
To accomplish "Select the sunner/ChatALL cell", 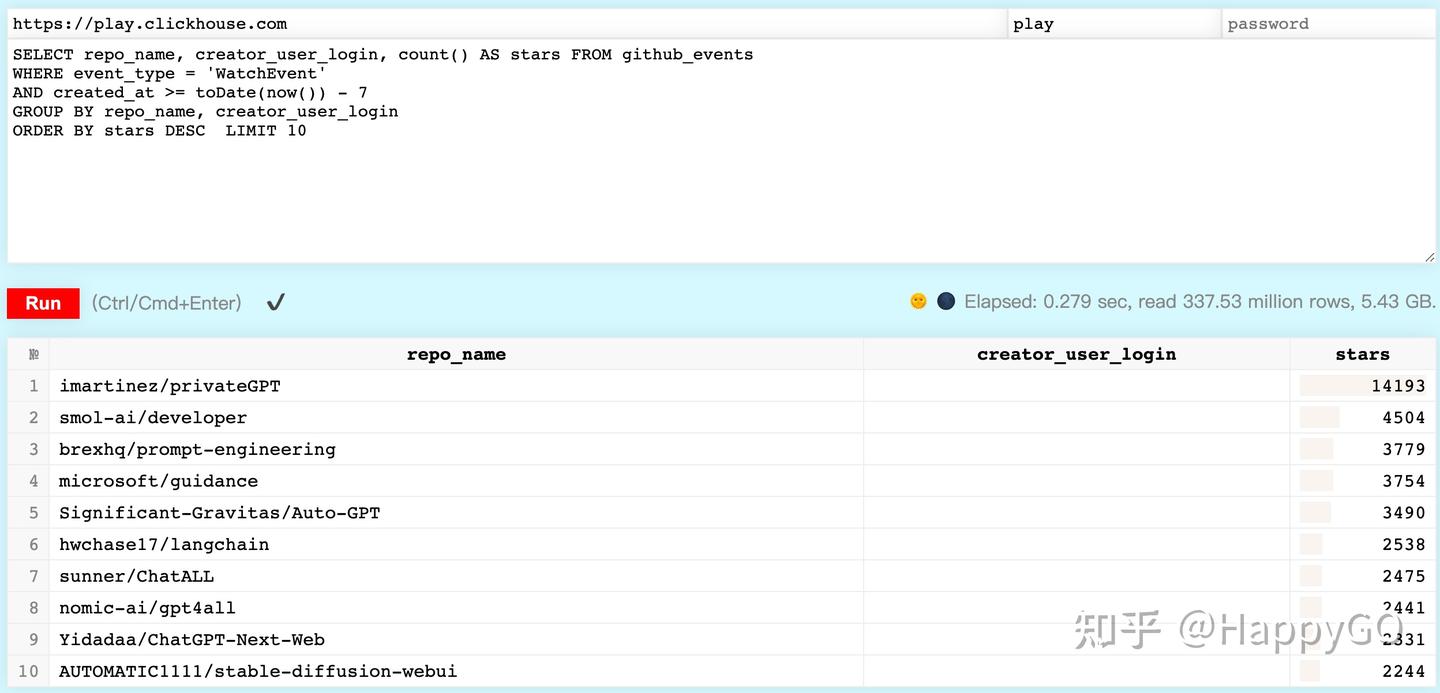I will point(456,576).
